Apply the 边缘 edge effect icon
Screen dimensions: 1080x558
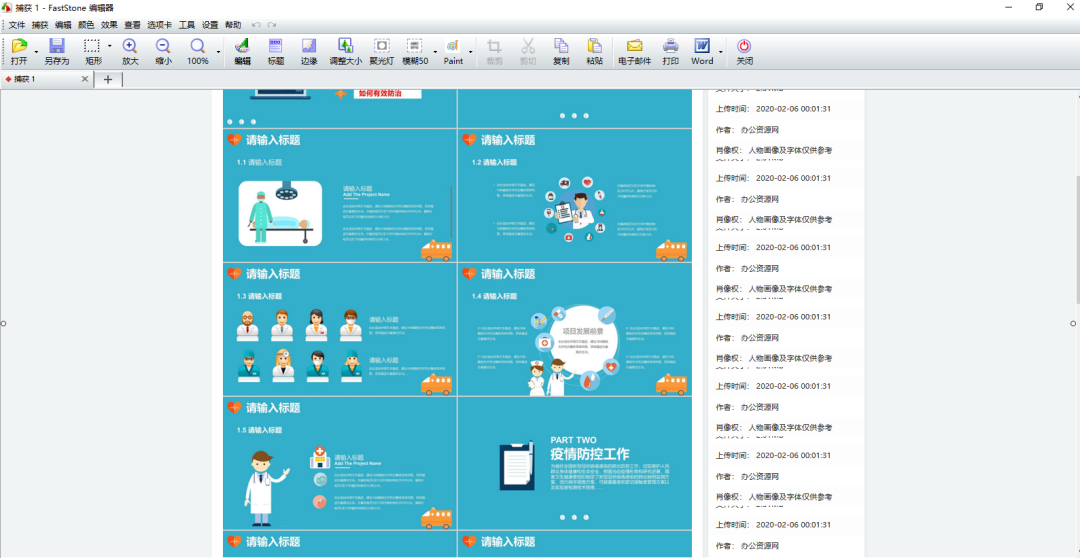click(x=309, y=52)
